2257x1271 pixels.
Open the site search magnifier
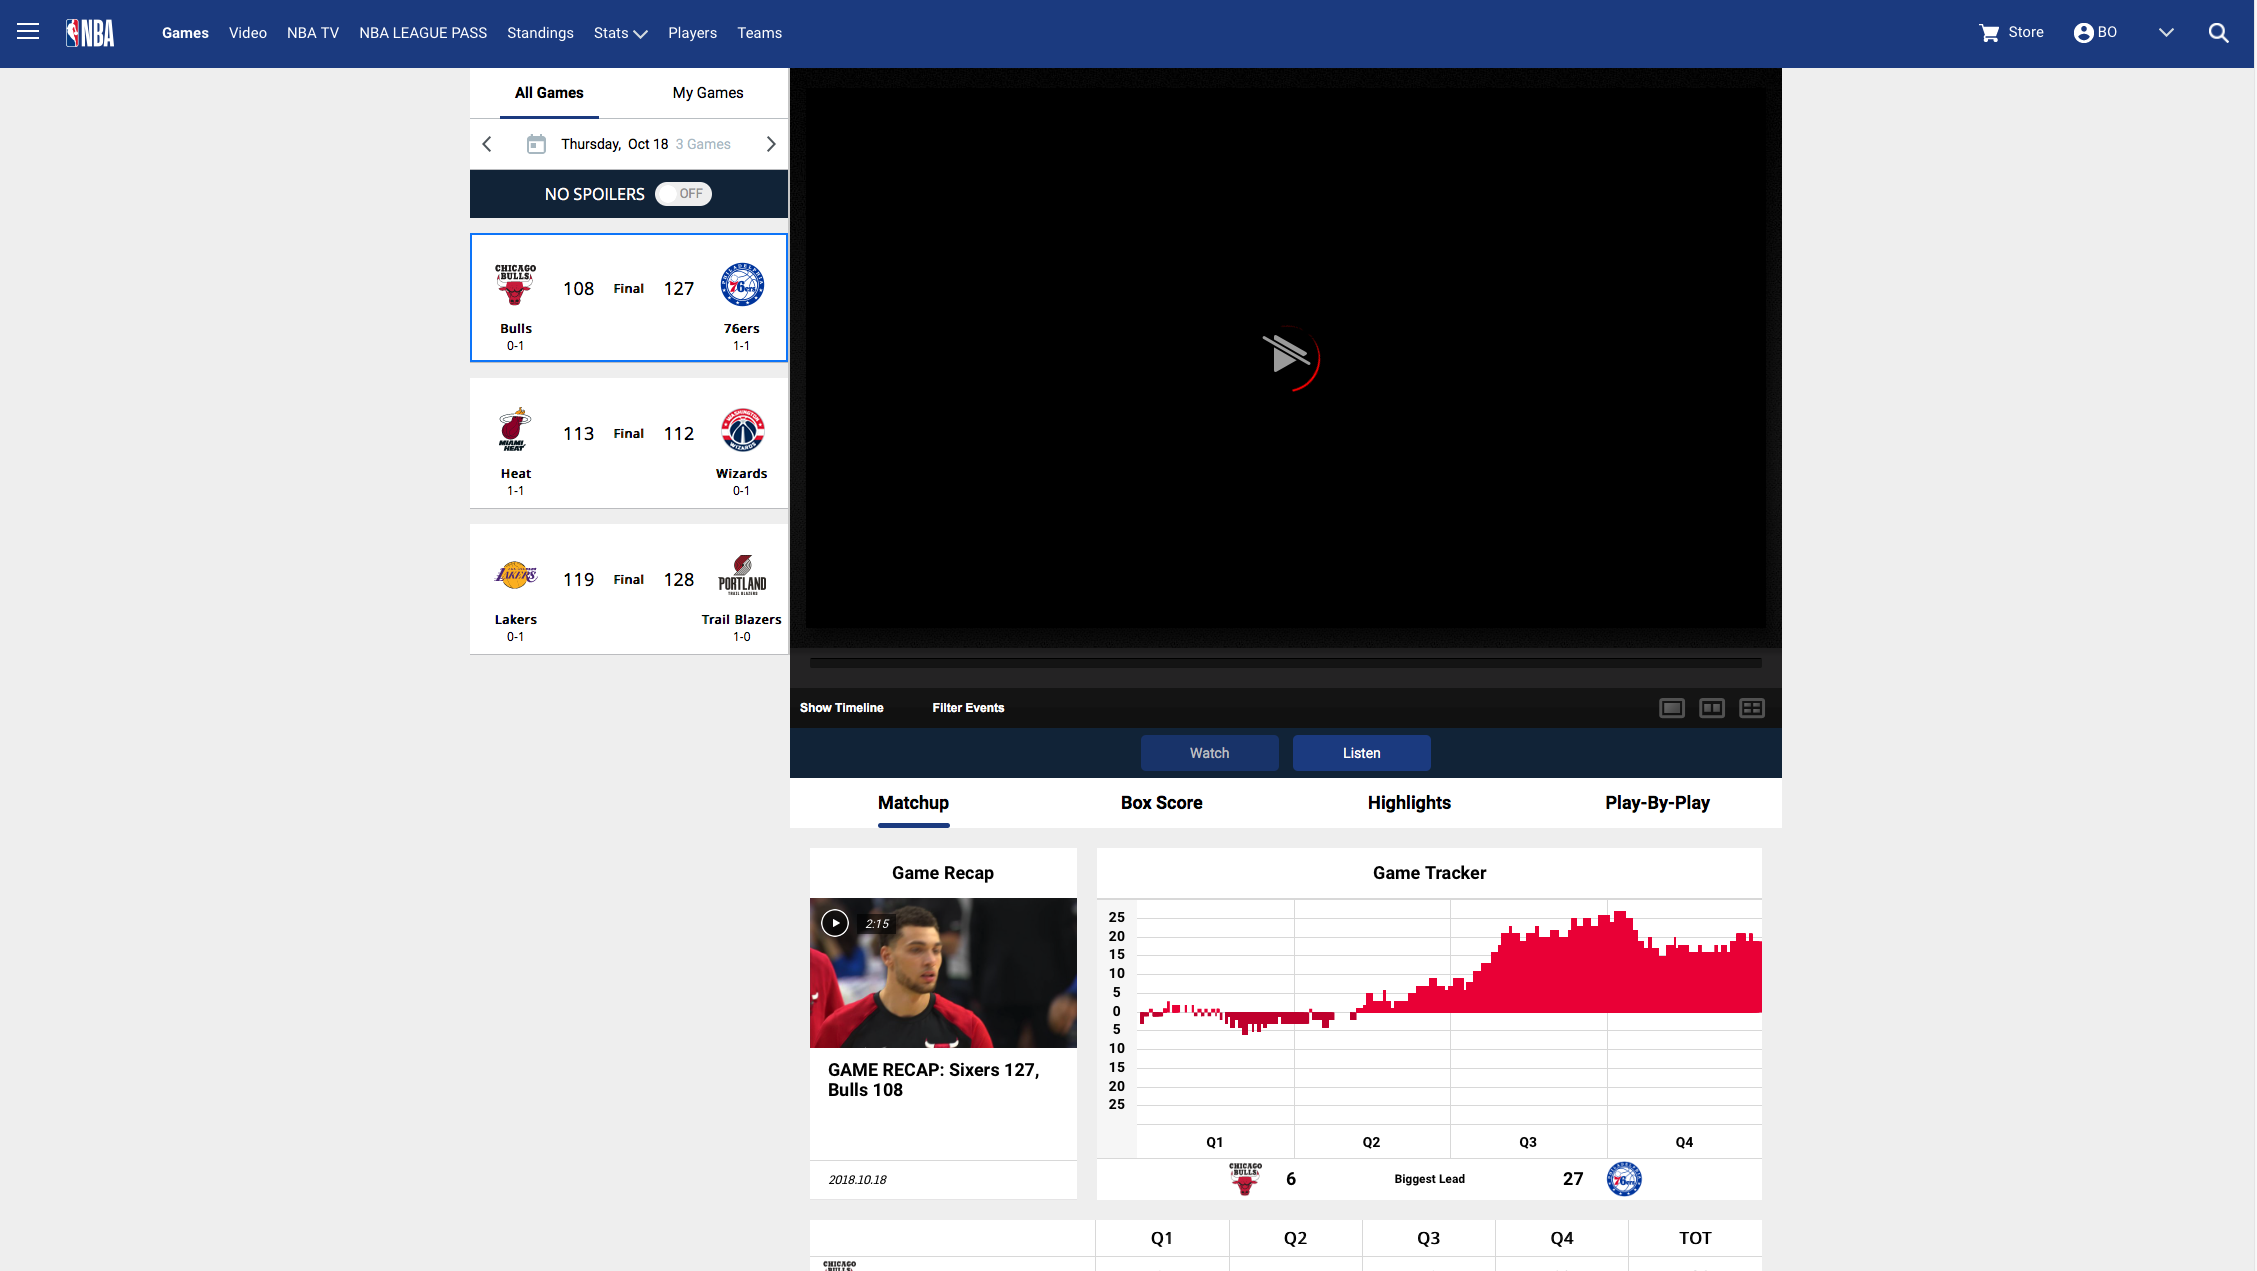2218,33
